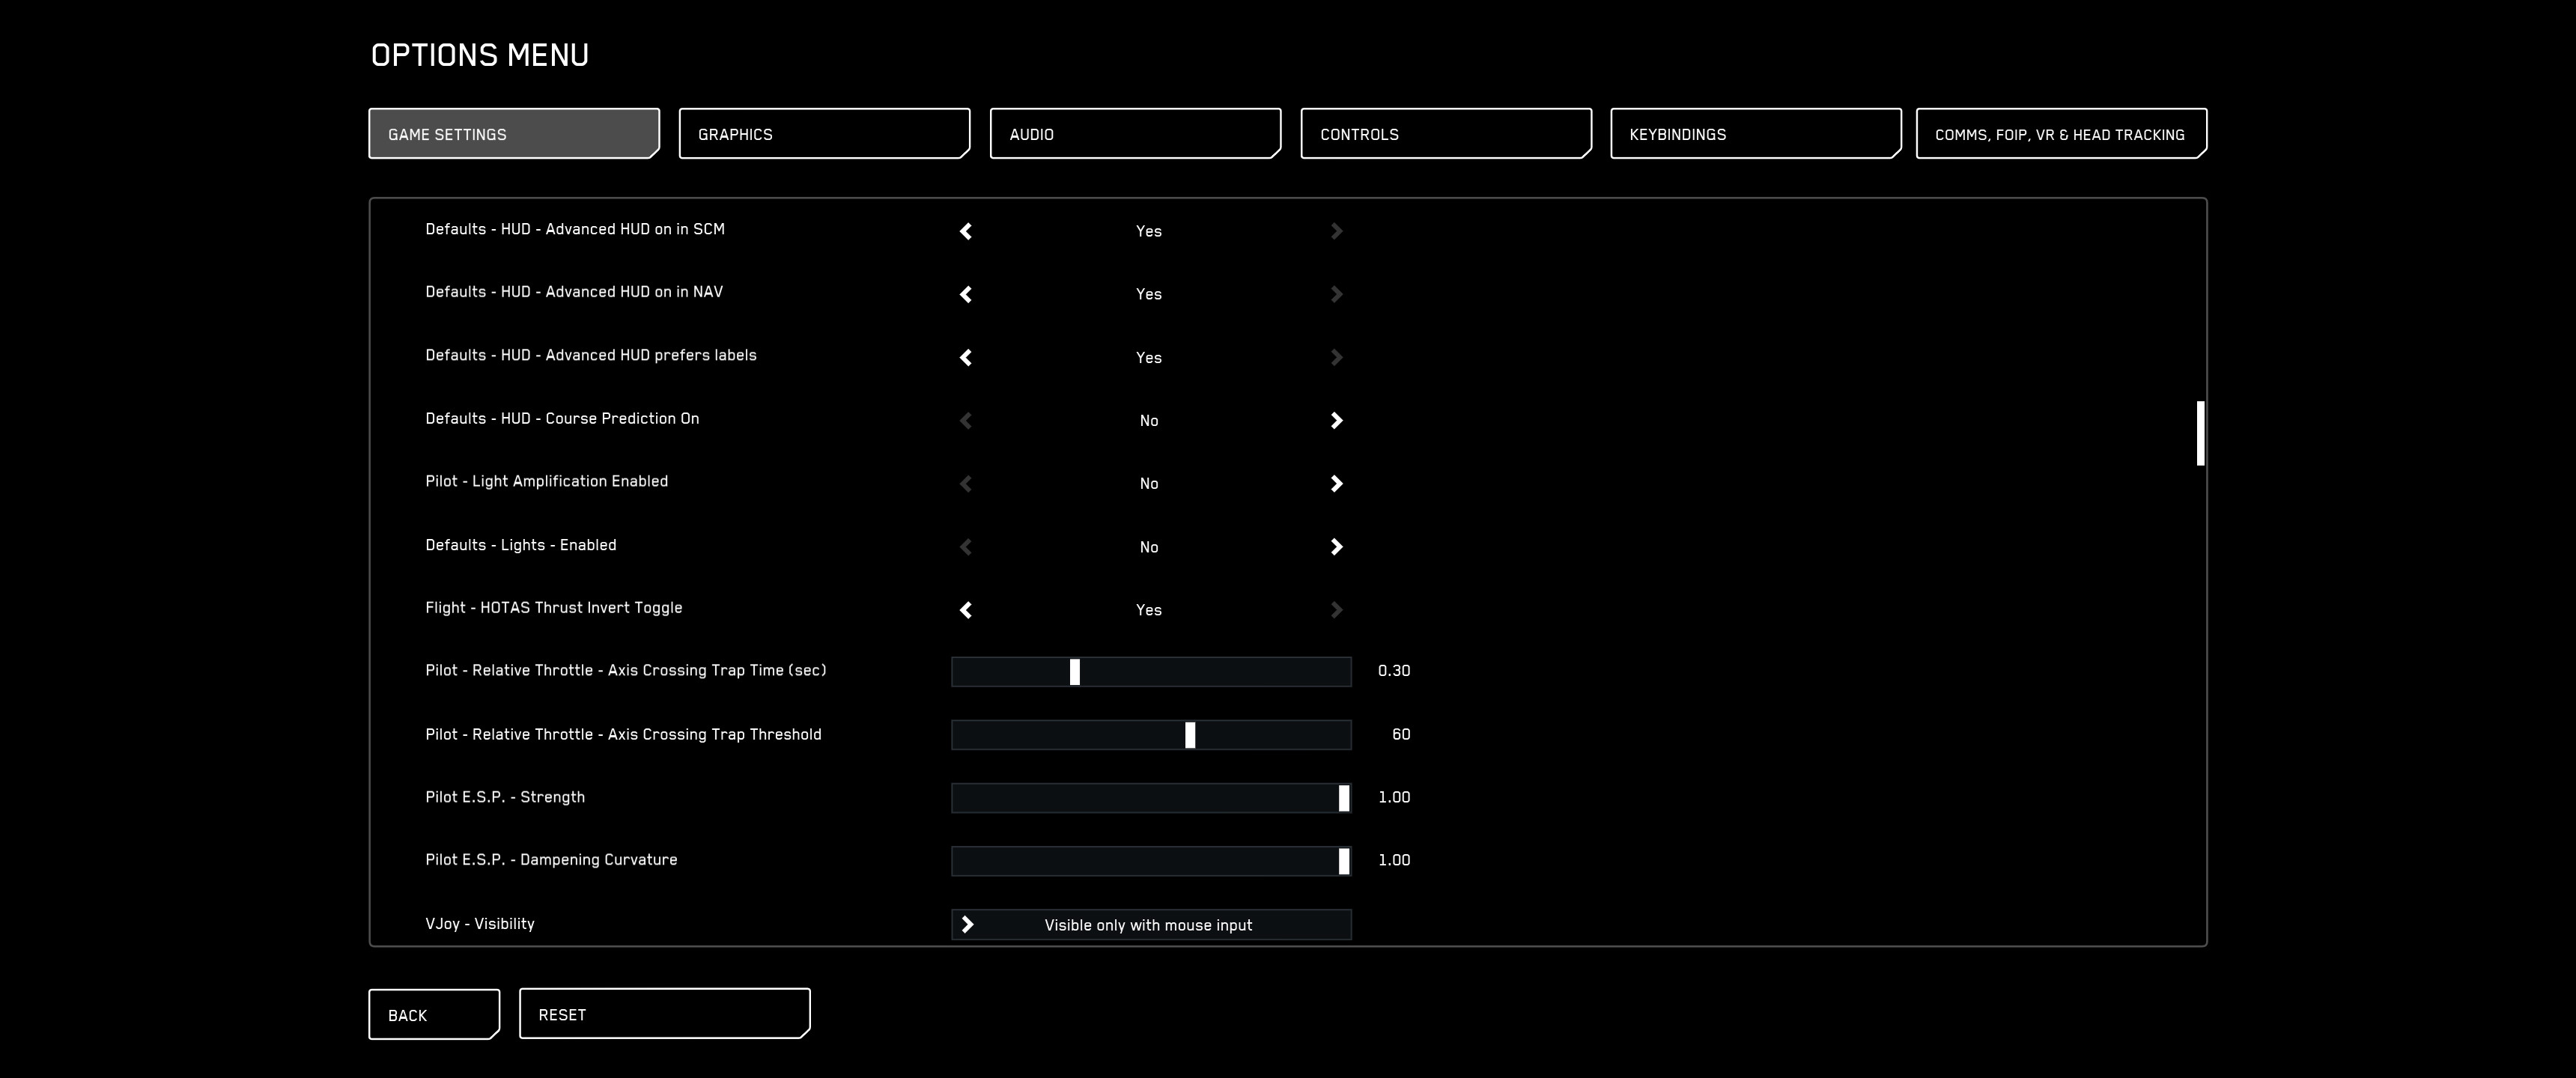Toggle Light Amplification Enabled value No
Viewport: 2576px width, 1078px height.
pos(1148,483)
